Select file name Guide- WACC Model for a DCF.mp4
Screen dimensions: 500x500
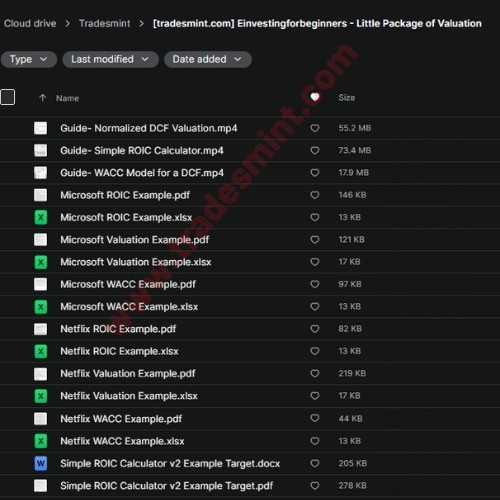(x=142, y=173)
